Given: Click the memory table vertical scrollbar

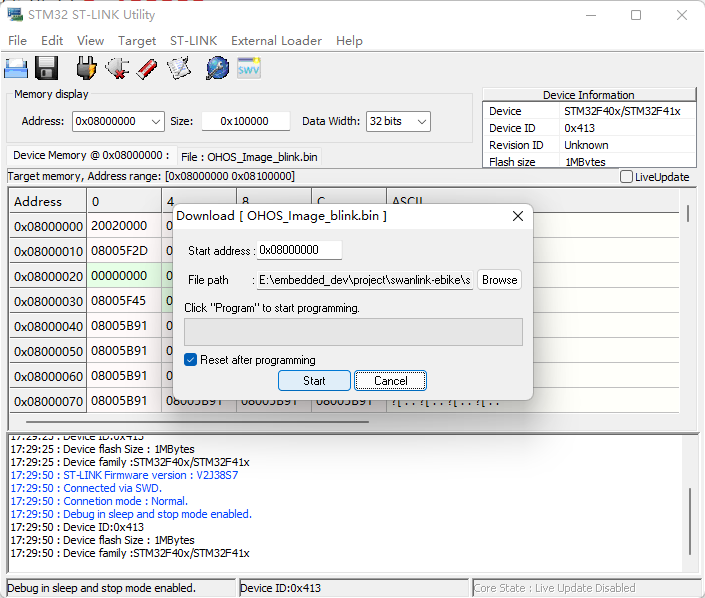Looking at the screenshot, I should click(x=688, y=214).
